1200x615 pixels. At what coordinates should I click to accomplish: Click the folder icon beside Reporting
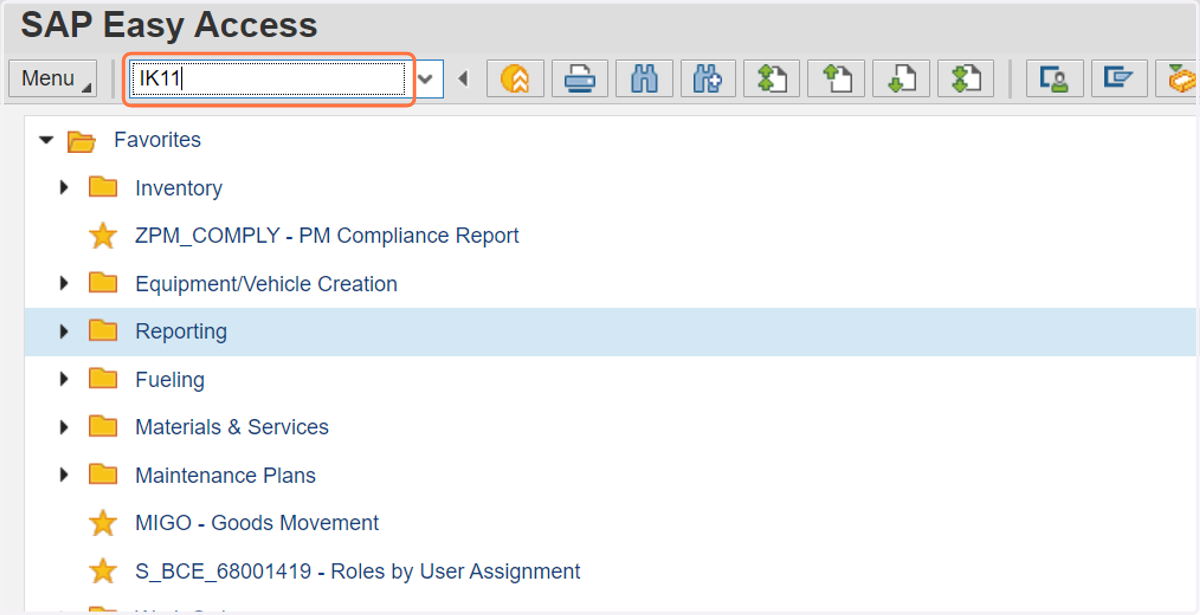pos(103,331)
